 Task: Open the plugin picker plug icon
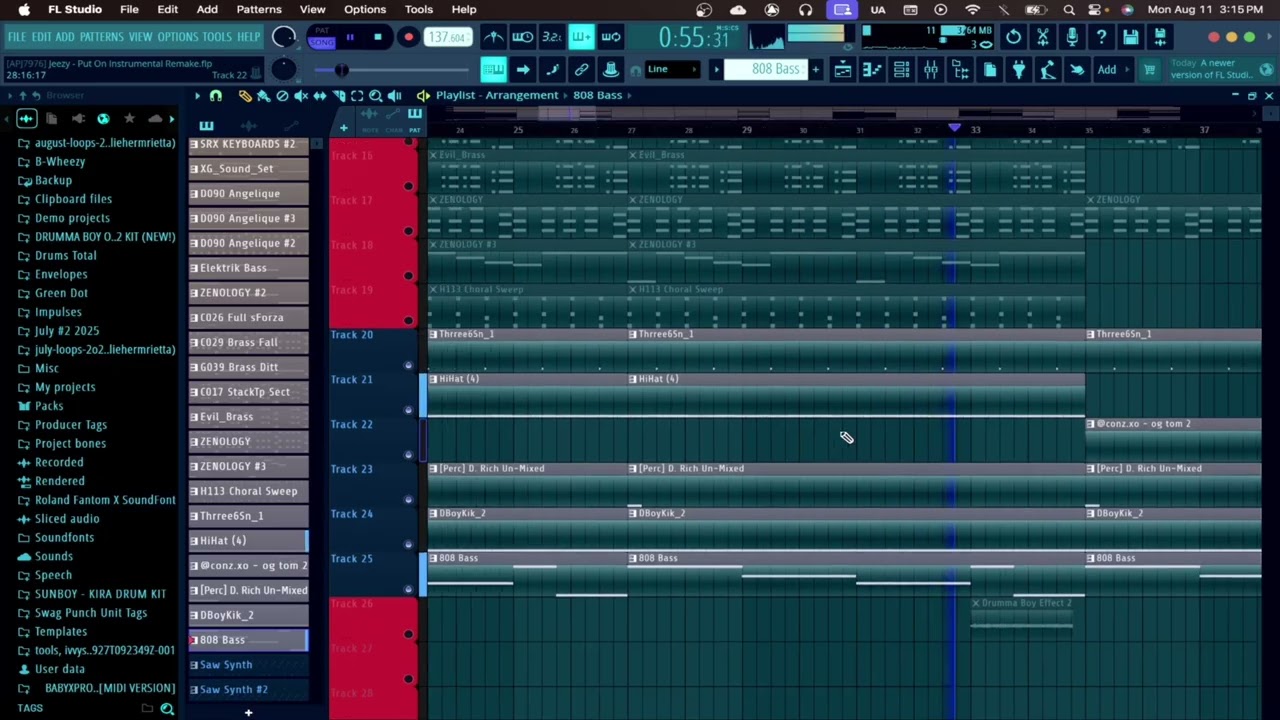click(1018, 70)
